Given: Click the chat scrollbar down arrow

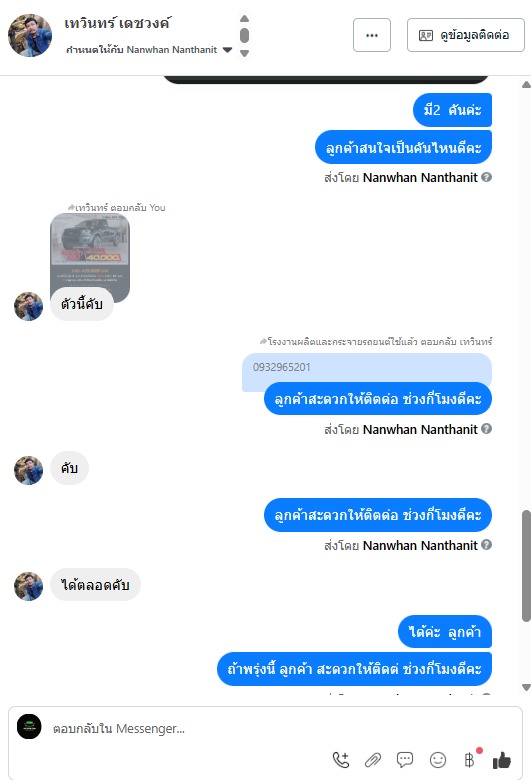Looking at the screenshot, I should click(526, 687).
